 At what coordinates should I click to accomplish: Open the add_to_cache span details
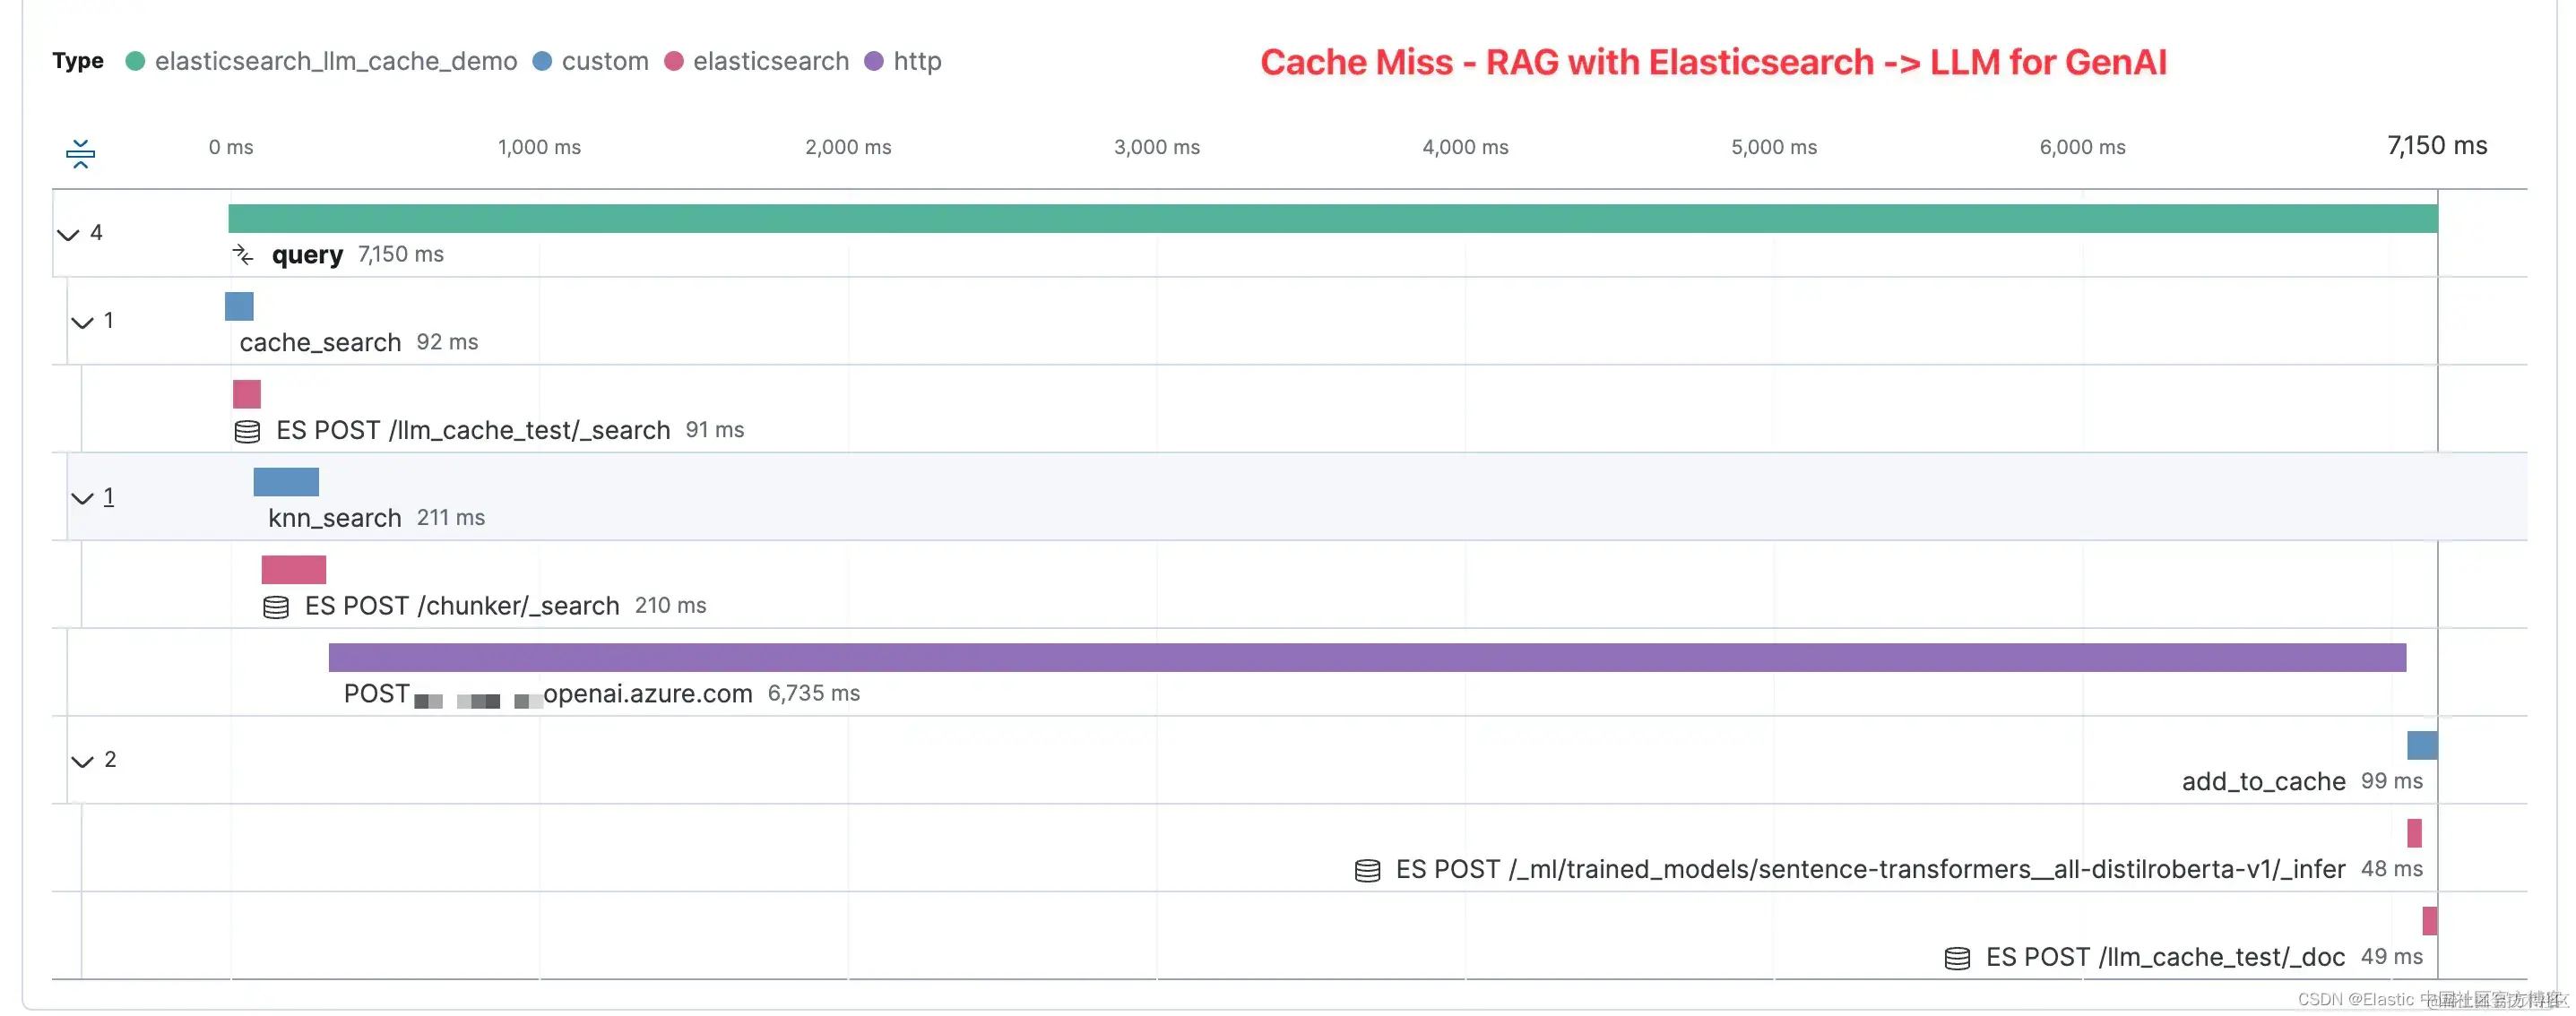pos(2262,781)
